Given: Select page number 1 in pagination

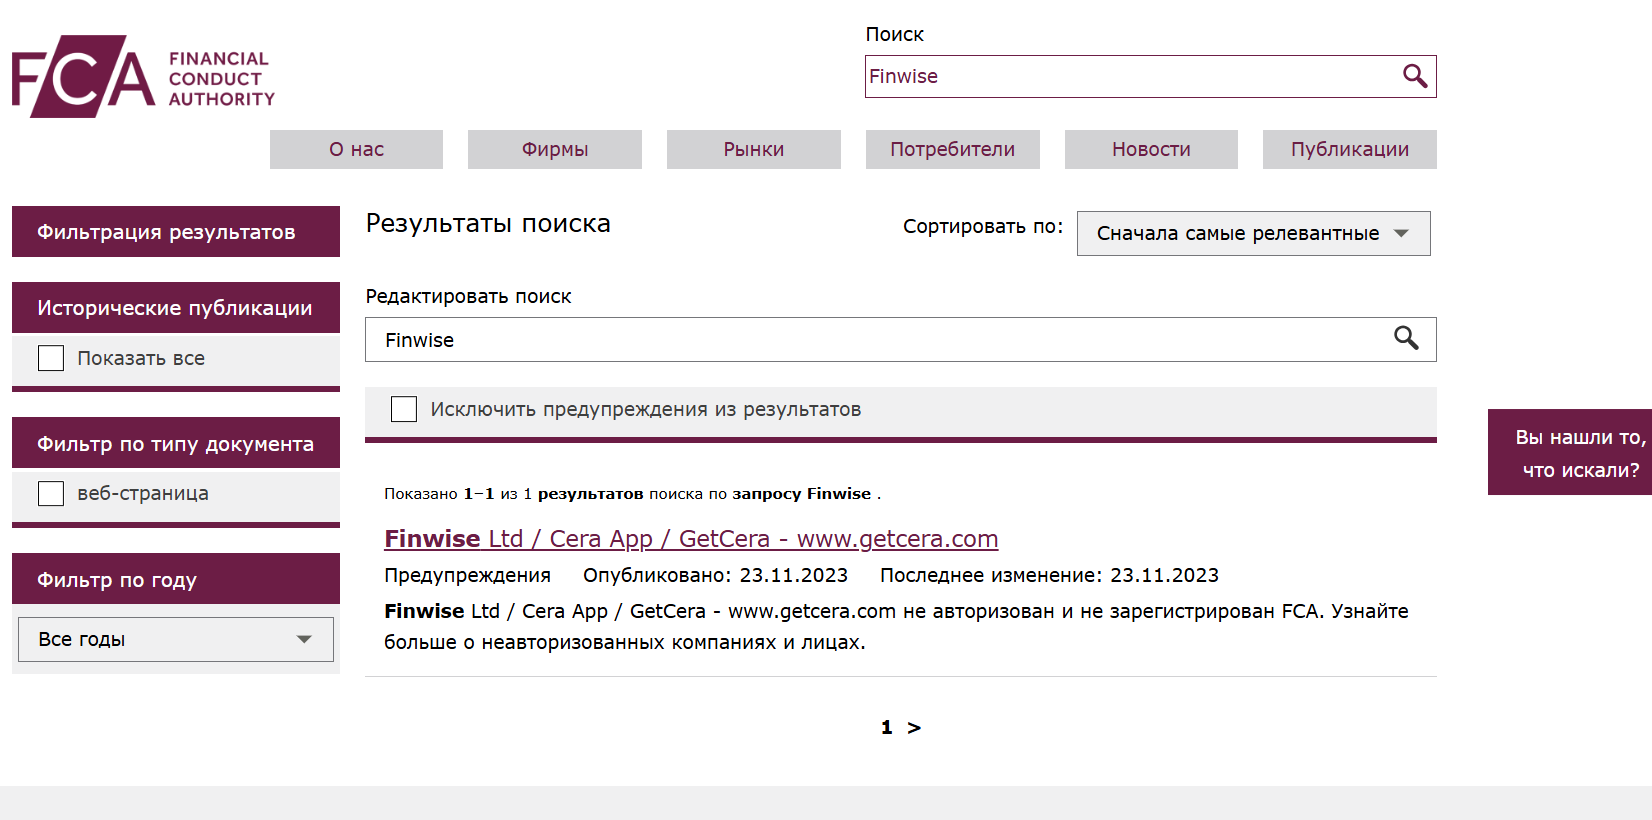Looking at the screenshot, I should 886,728.
